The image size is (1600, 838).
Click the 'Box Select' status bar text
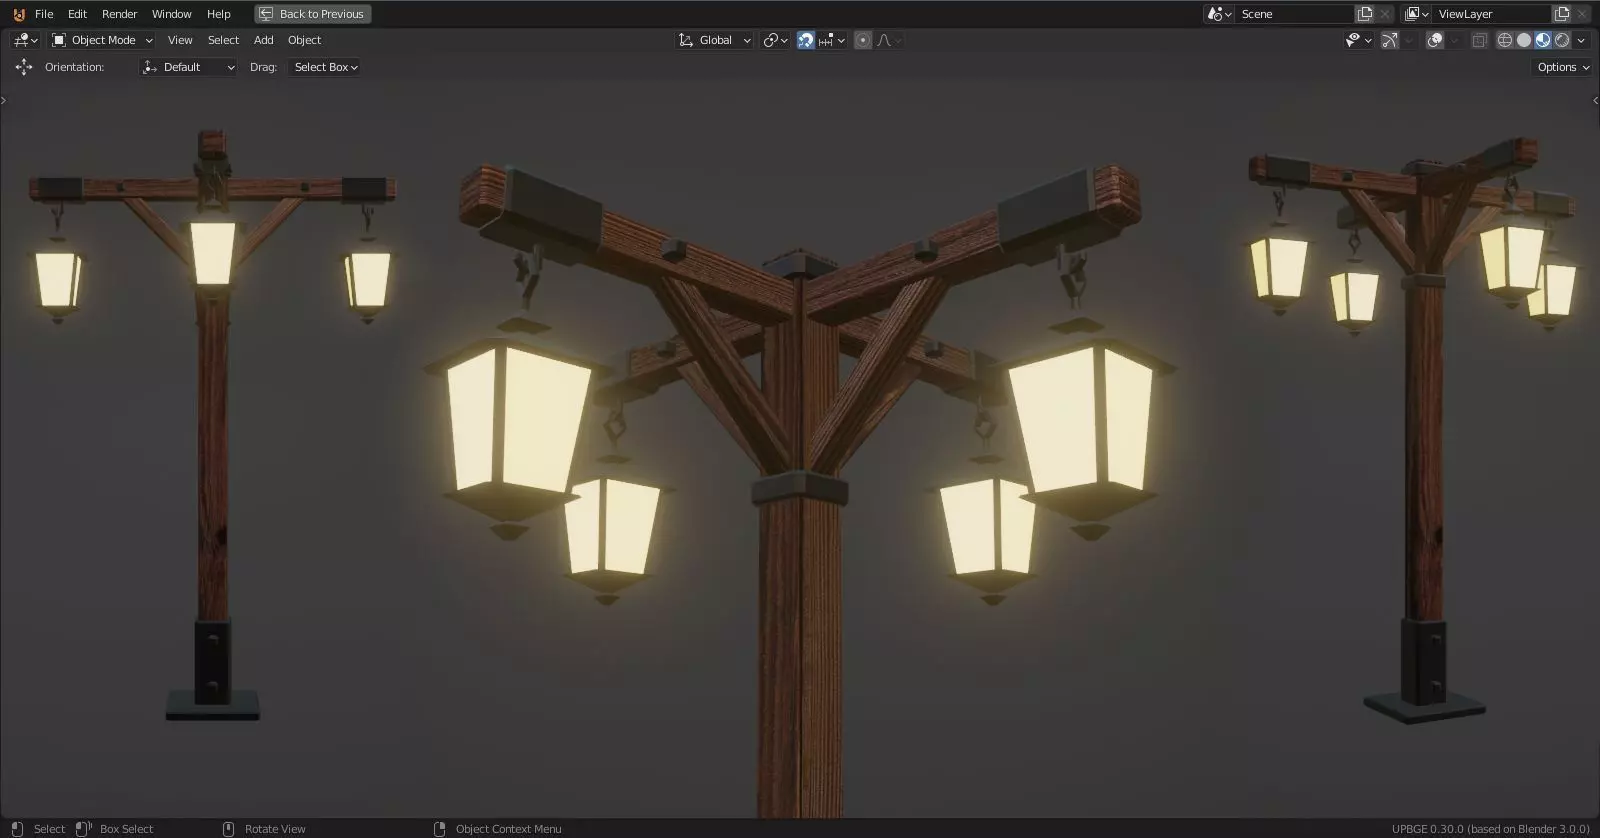click(126, 829)
